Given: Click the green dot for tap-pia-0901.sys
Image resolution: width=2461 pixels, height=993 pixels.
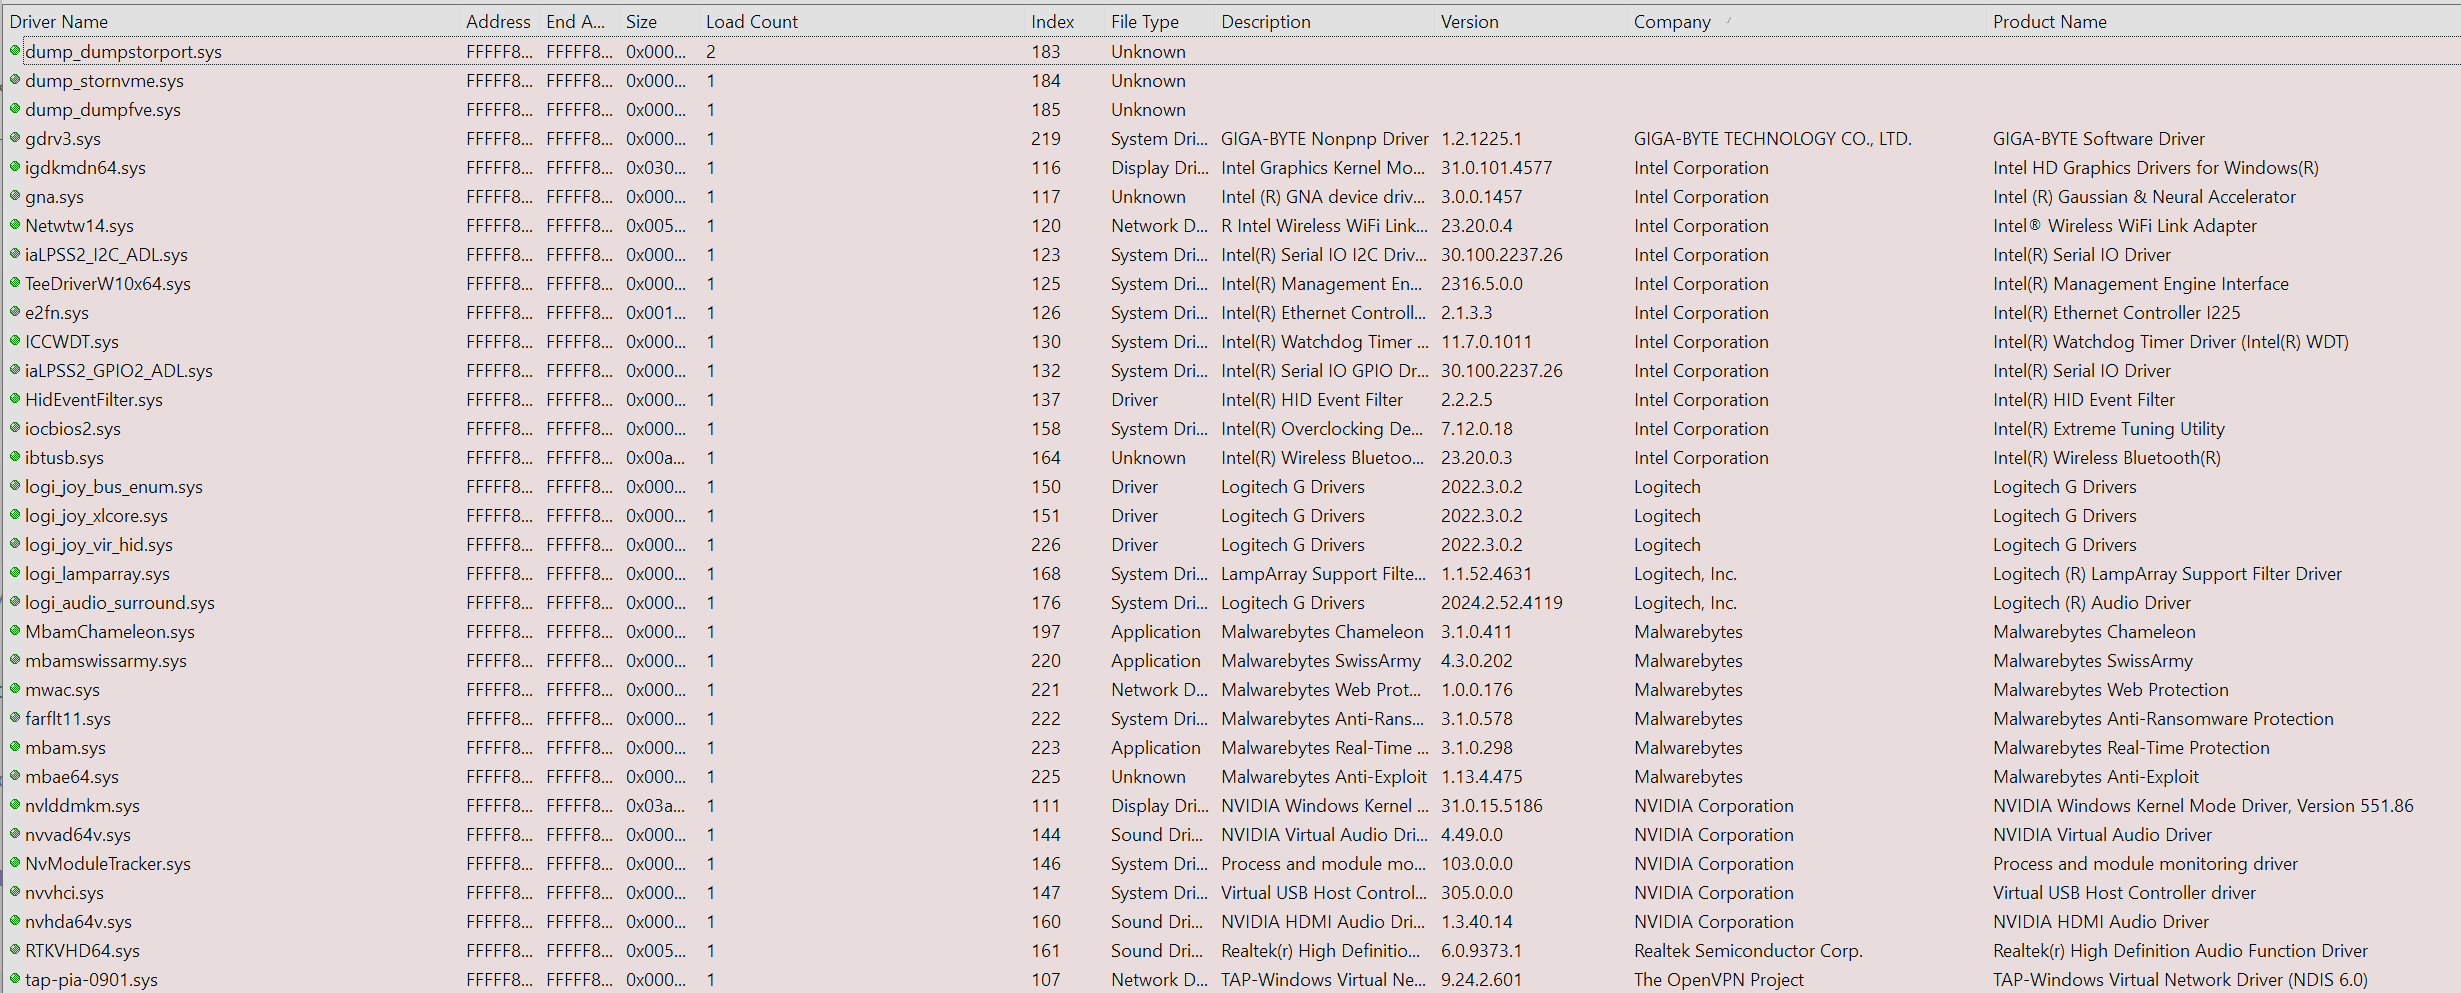Looking at the screenshot, I should [15, 978].
